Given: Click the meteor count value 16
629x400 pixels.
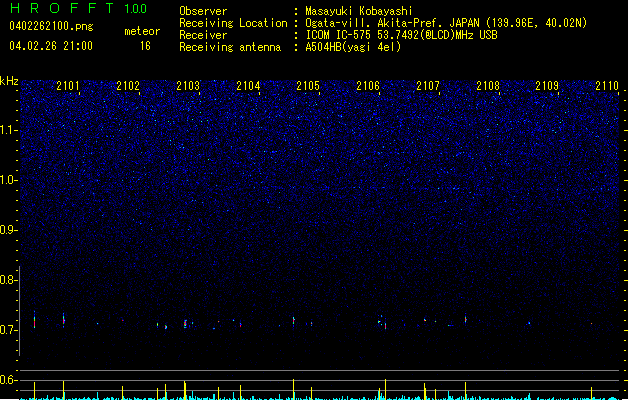Looking at the screenshot, I should pos(145,46).
